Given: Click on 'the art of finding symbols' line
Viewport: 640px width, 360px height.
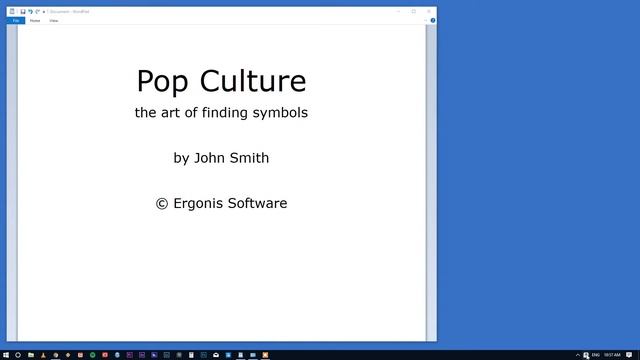Looking at the screenshot, I should 221,113.
